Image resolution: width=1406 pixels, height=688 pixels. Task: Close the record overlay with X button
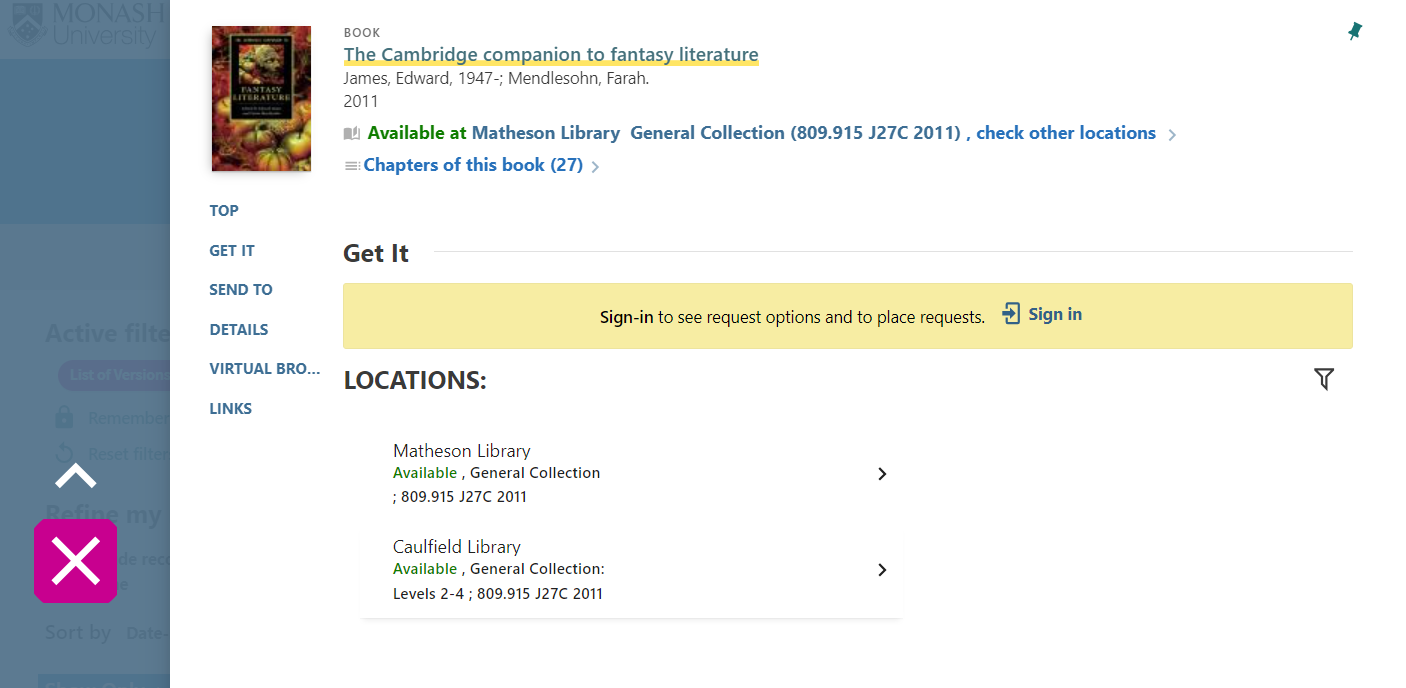(76, 561)
